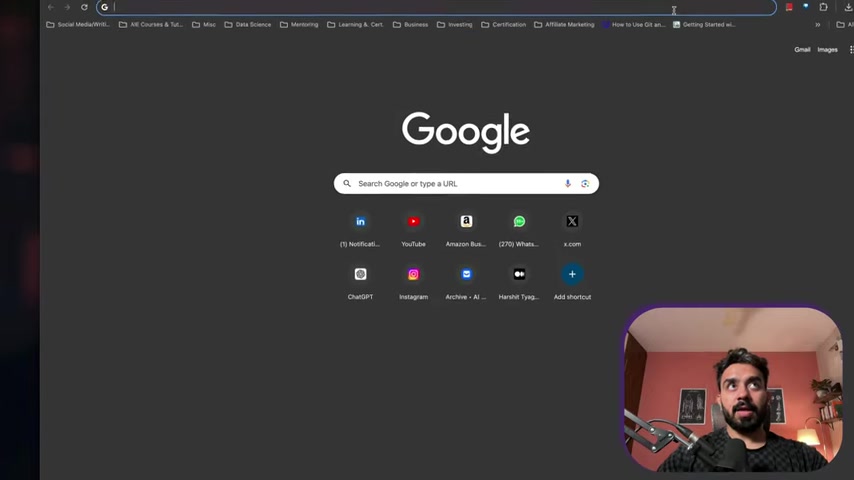The image size is (854, 480).
Task: Open the ChatGPT shortcut
Action: (x=360, y=283)
